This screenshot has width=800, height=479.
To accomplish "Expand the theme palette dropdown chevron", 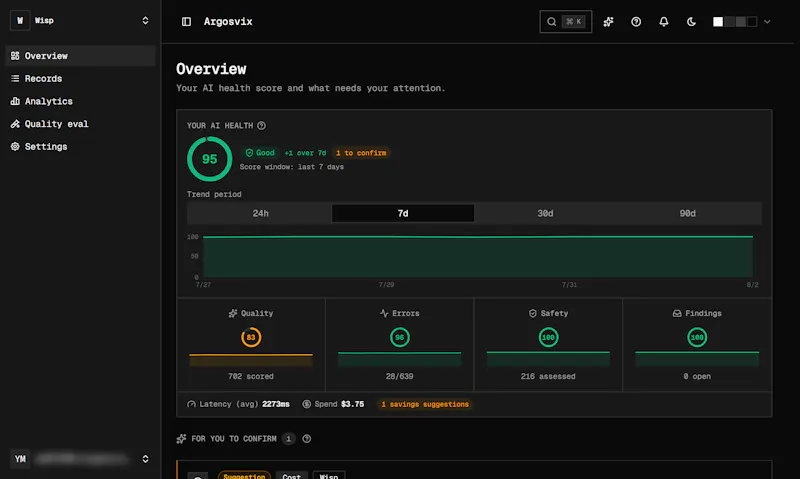I will tap(767, 21).
